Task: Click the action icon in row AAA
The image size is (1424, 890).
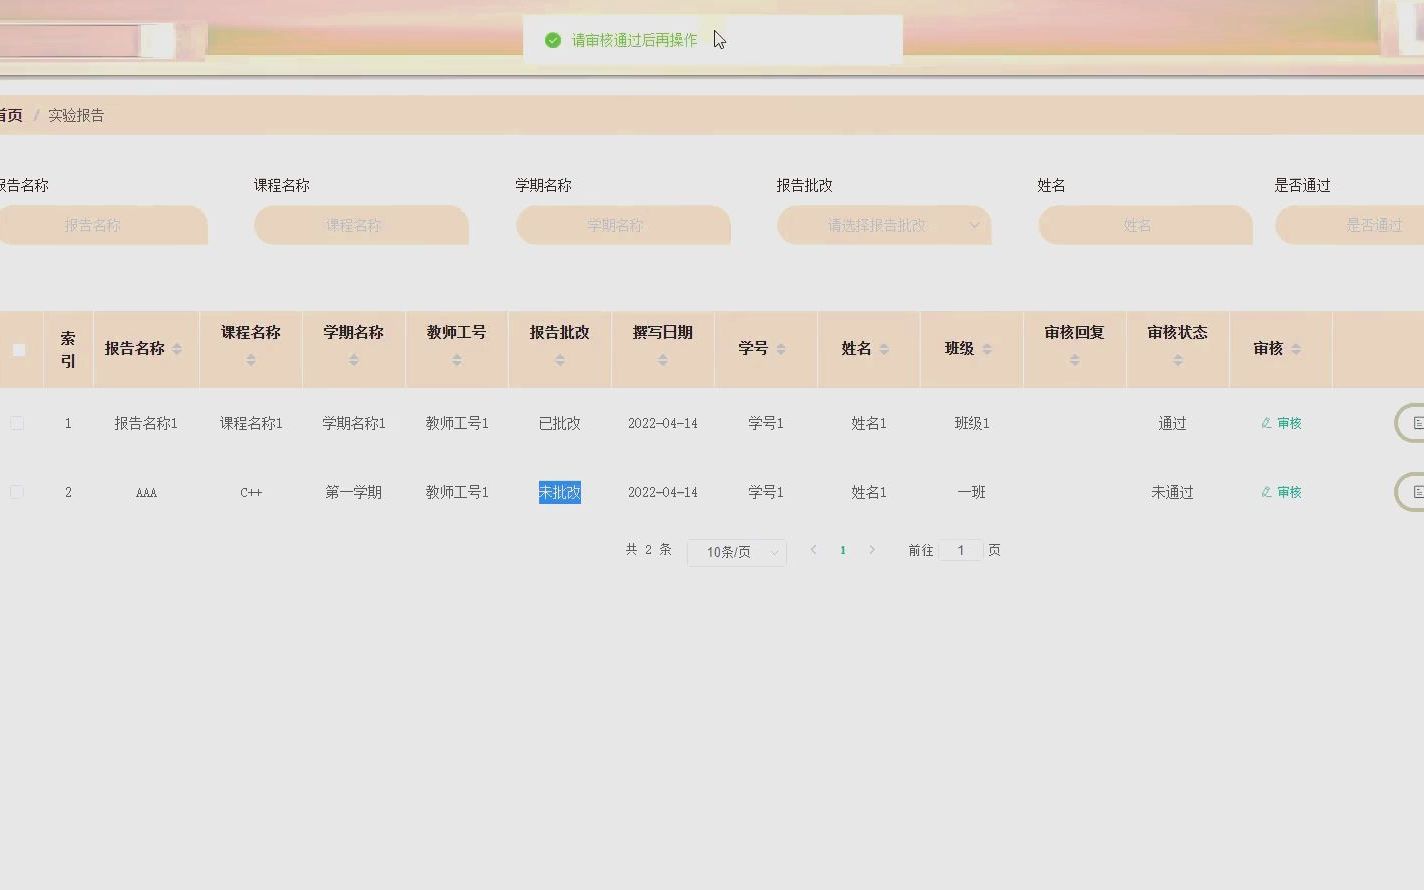Action: tap(1411, 492)
